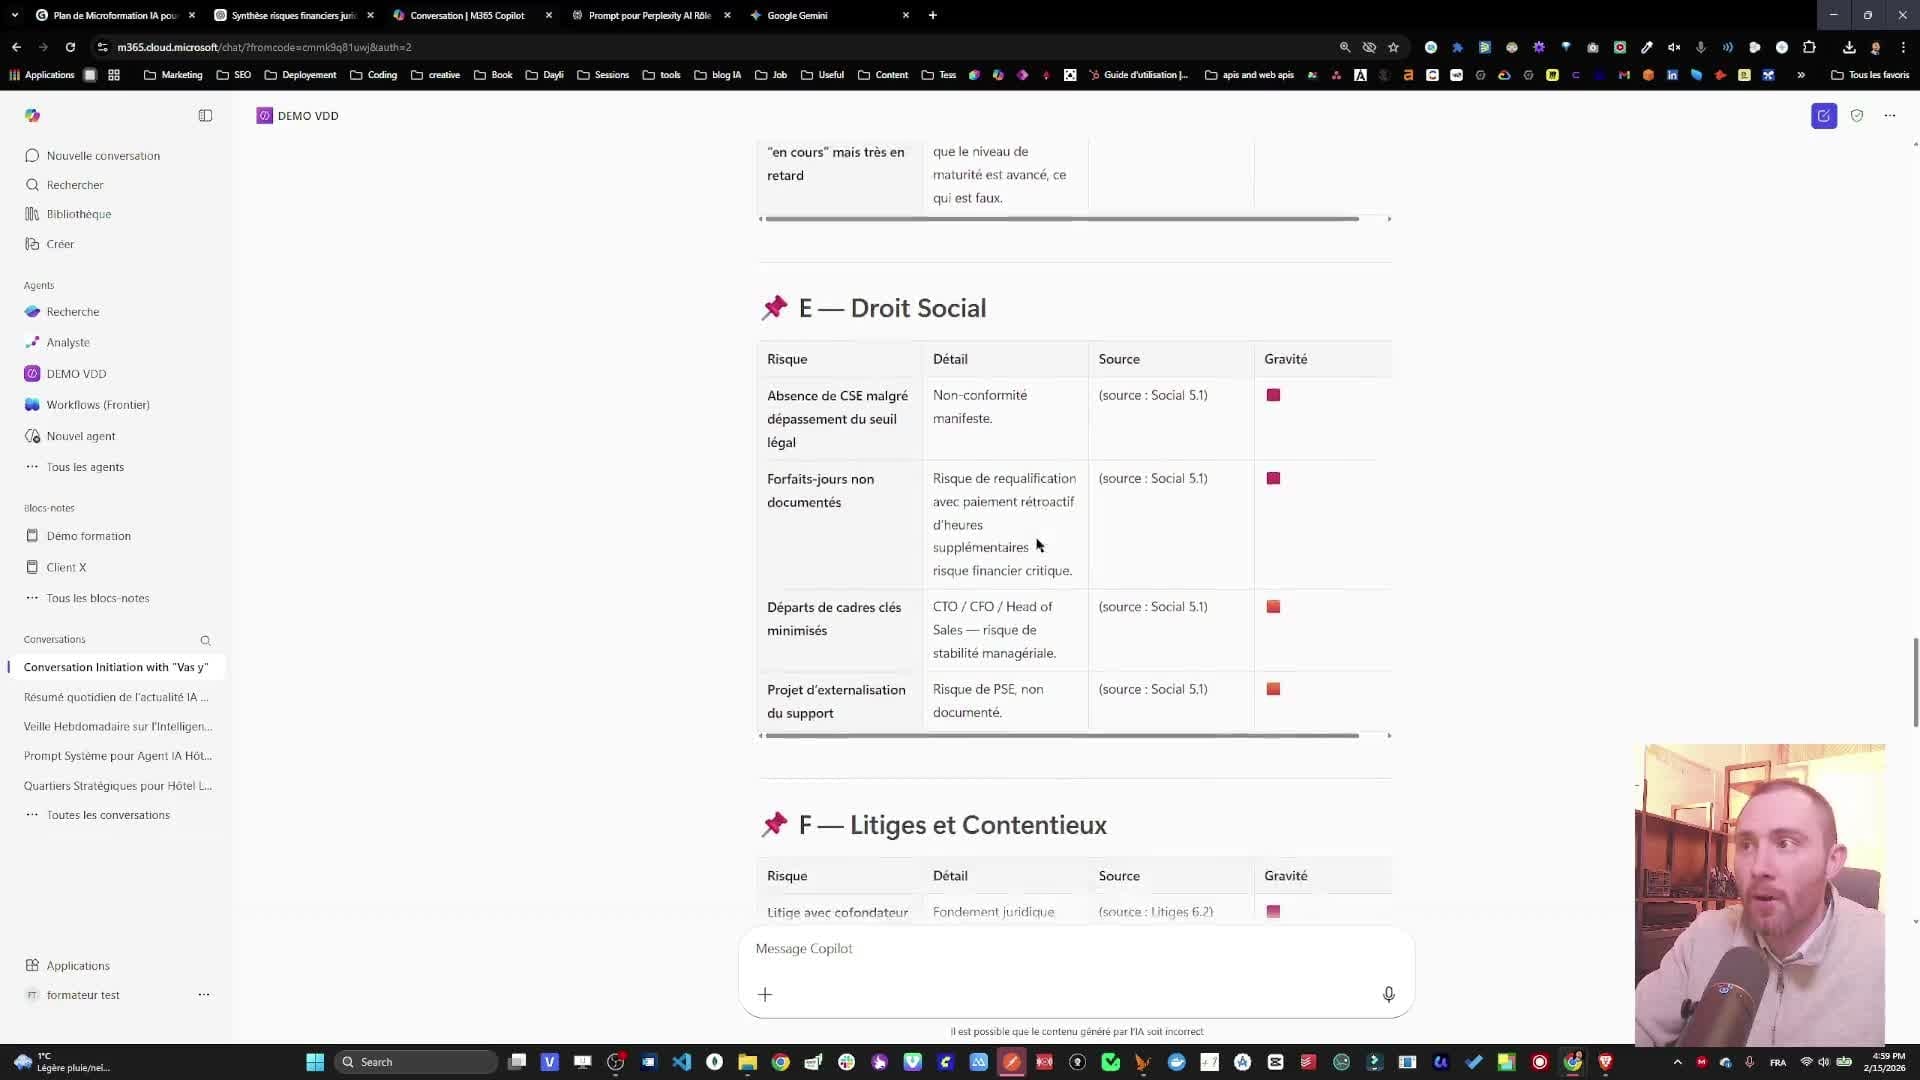Image resolution: width=1920 pixels, height=1080 pixels.
Task: Create a Nouvel agent
Action: tap(81, 436)
